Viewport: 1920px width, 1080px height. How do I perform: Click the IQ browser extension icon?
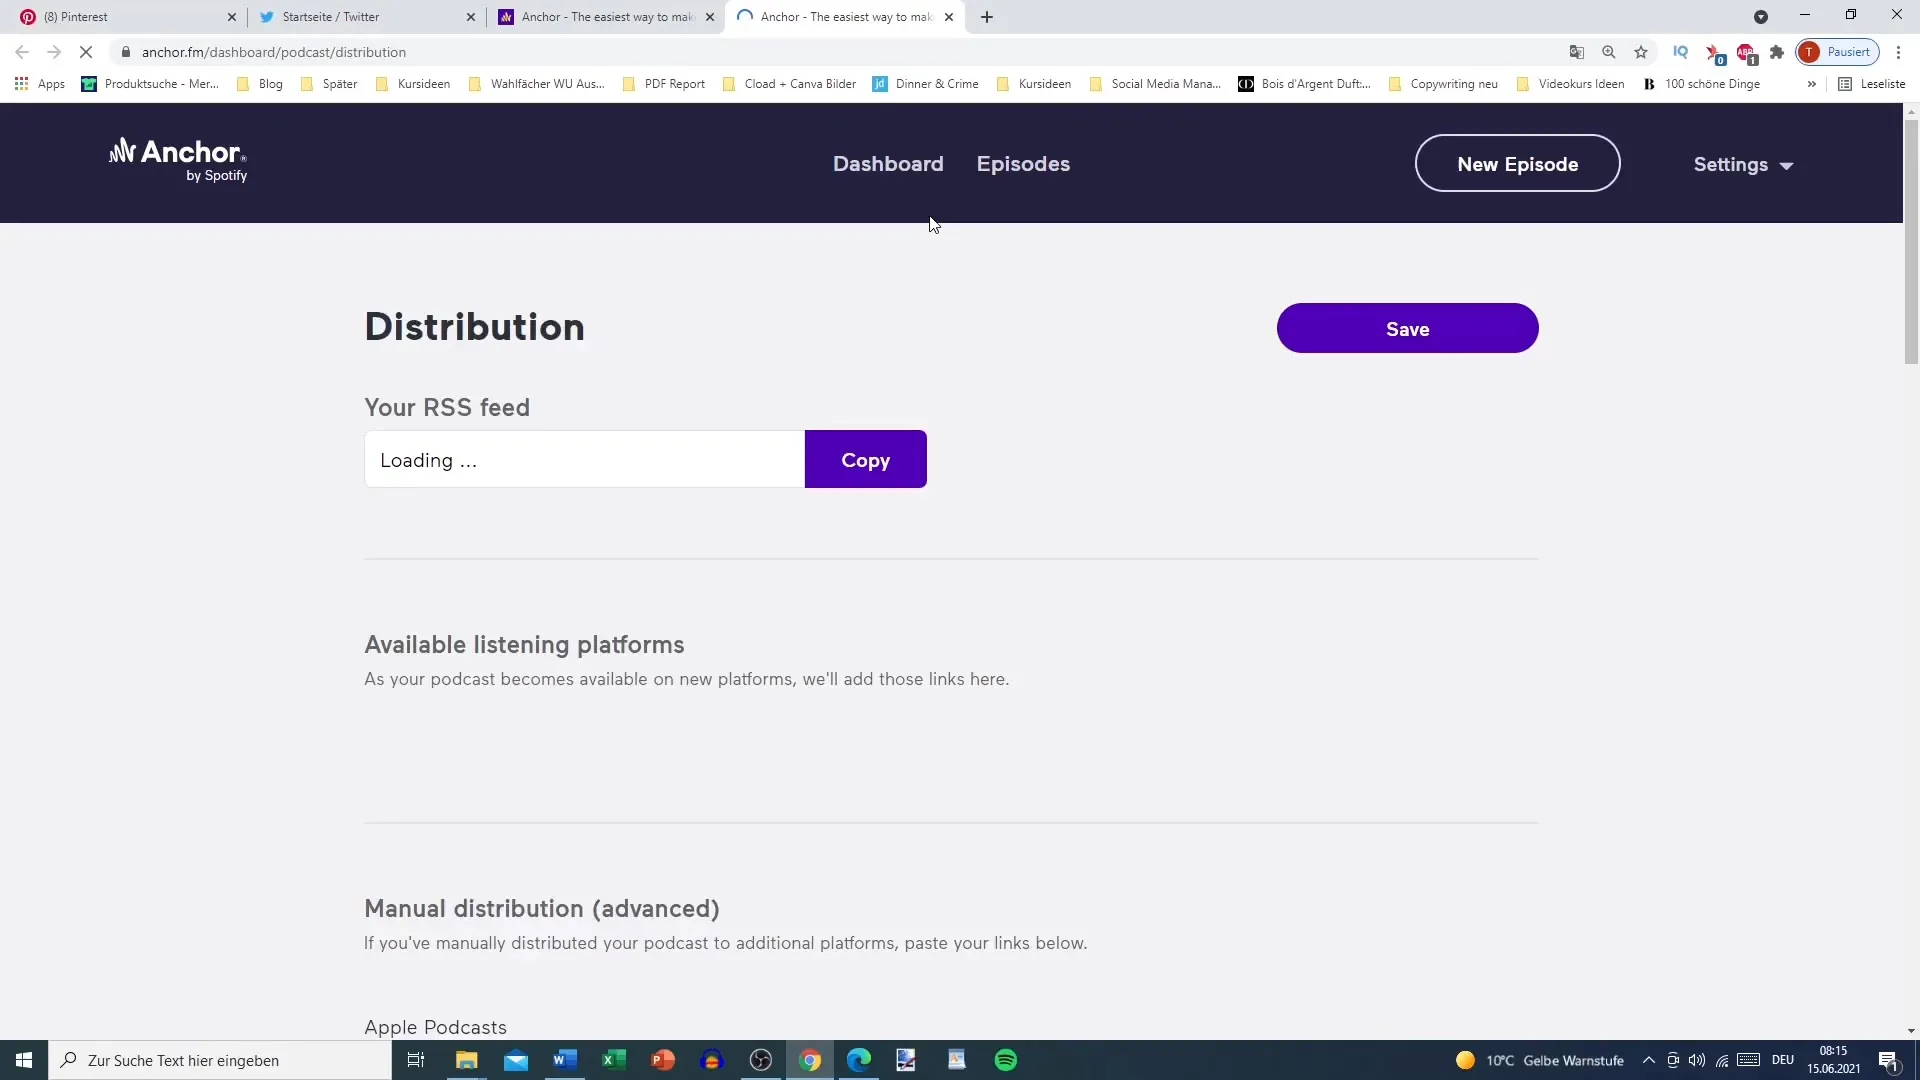tap(1680, 51)
